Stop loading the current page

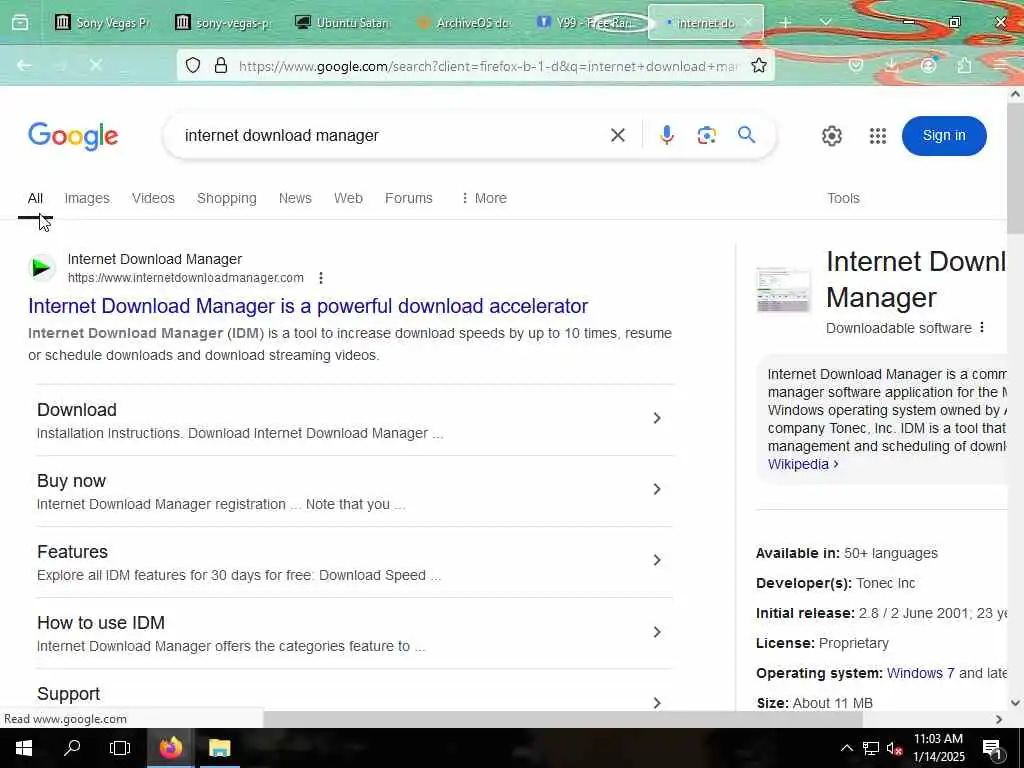(x=95, y=65)
